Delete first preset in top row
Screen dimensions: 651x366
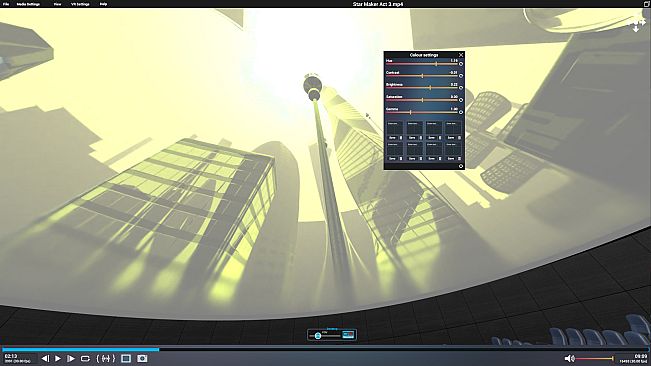(x=401, y=138)
